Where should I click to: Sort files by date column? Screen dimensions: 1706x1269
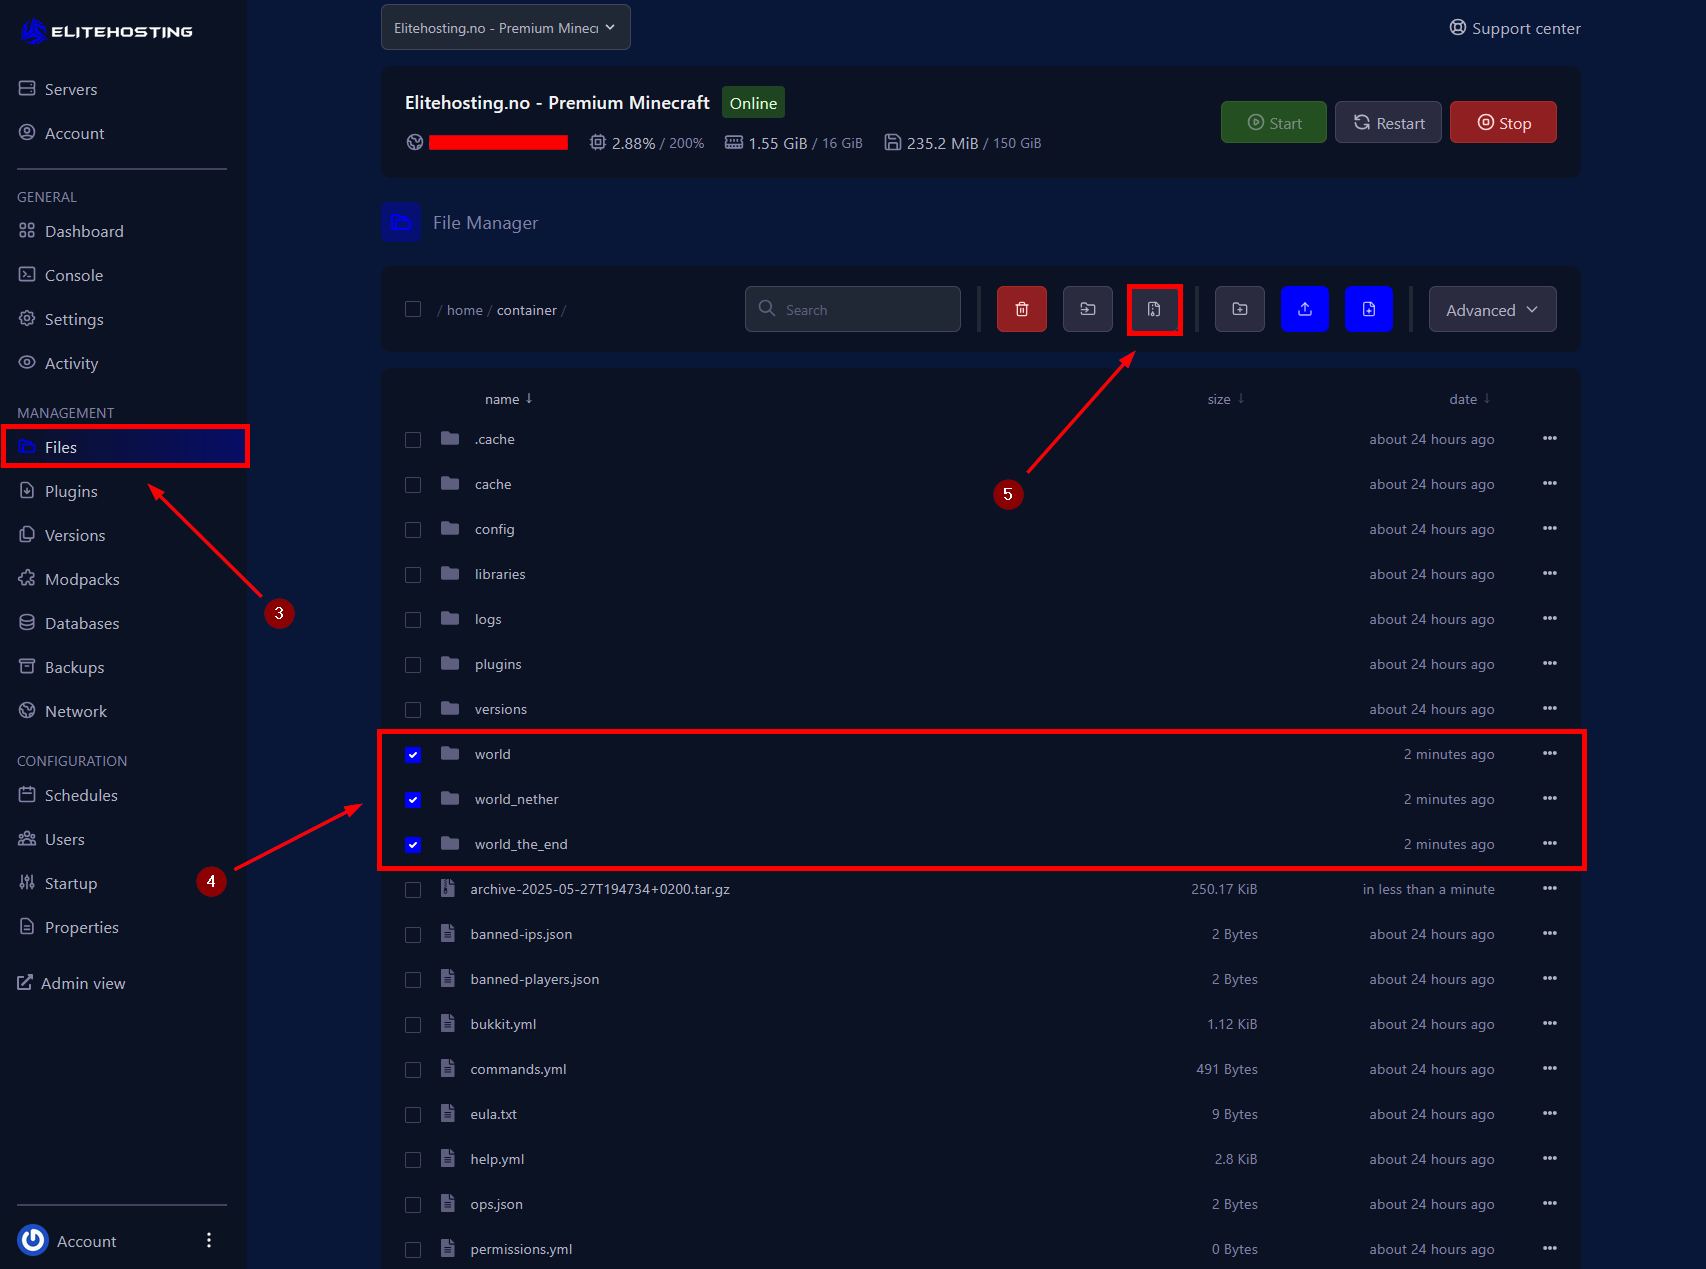pyautogui.click(x=1470, y=399)
